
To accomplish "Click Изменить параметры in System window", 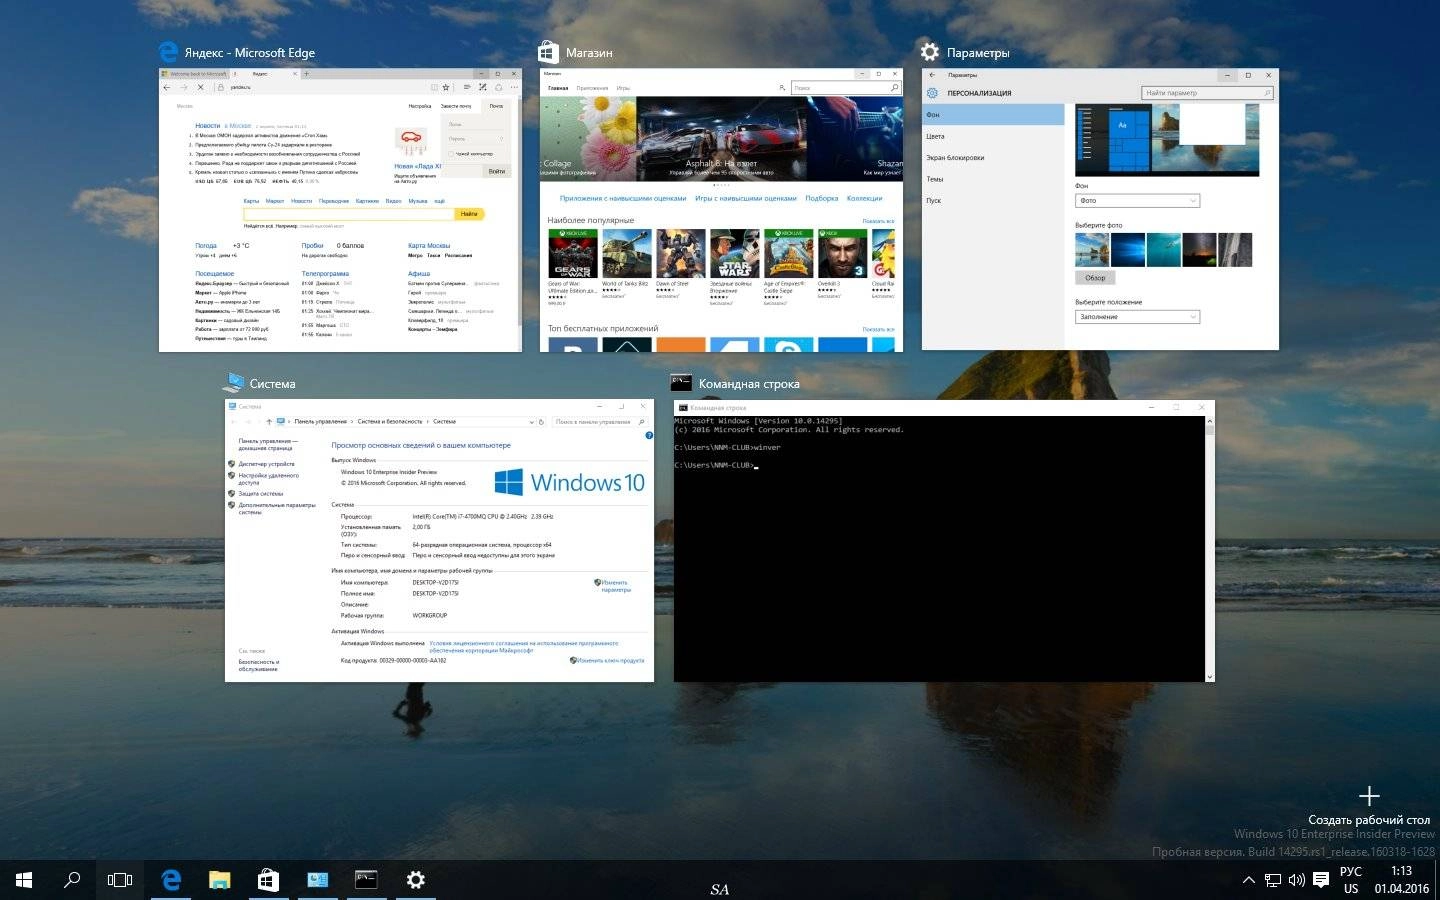I will (x=614, y=586).
